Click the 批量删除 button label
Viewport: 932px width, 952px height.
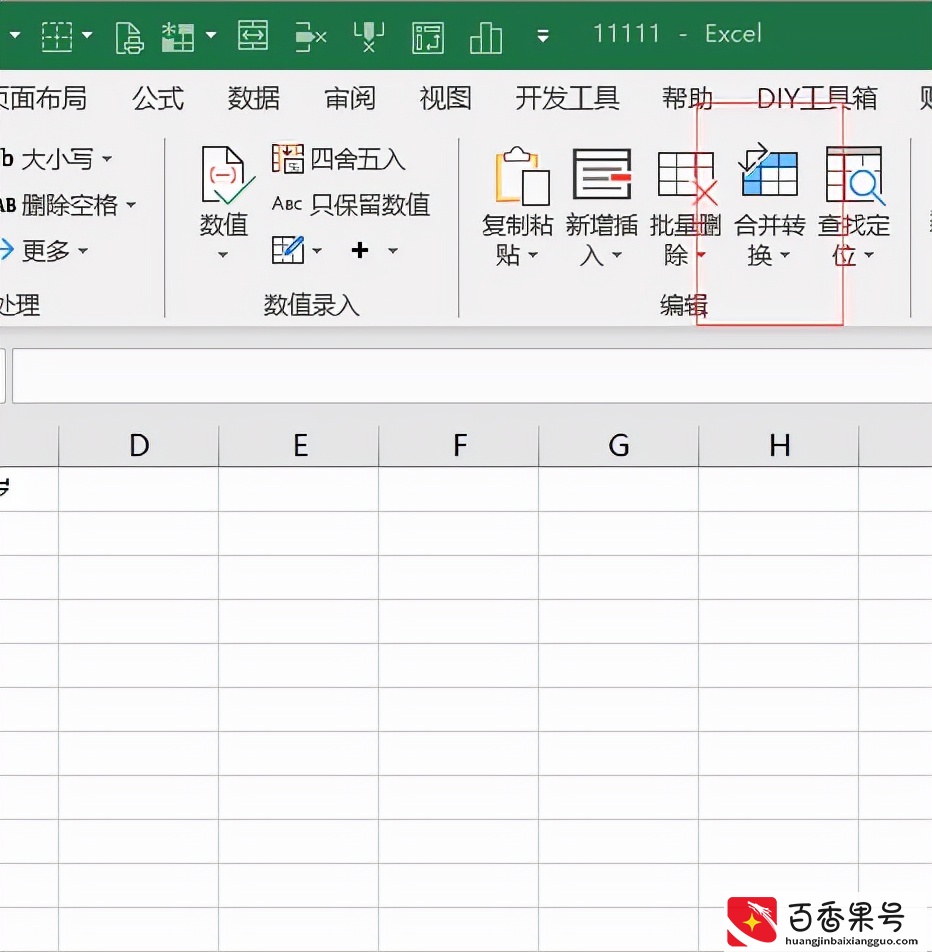[685, 240]
